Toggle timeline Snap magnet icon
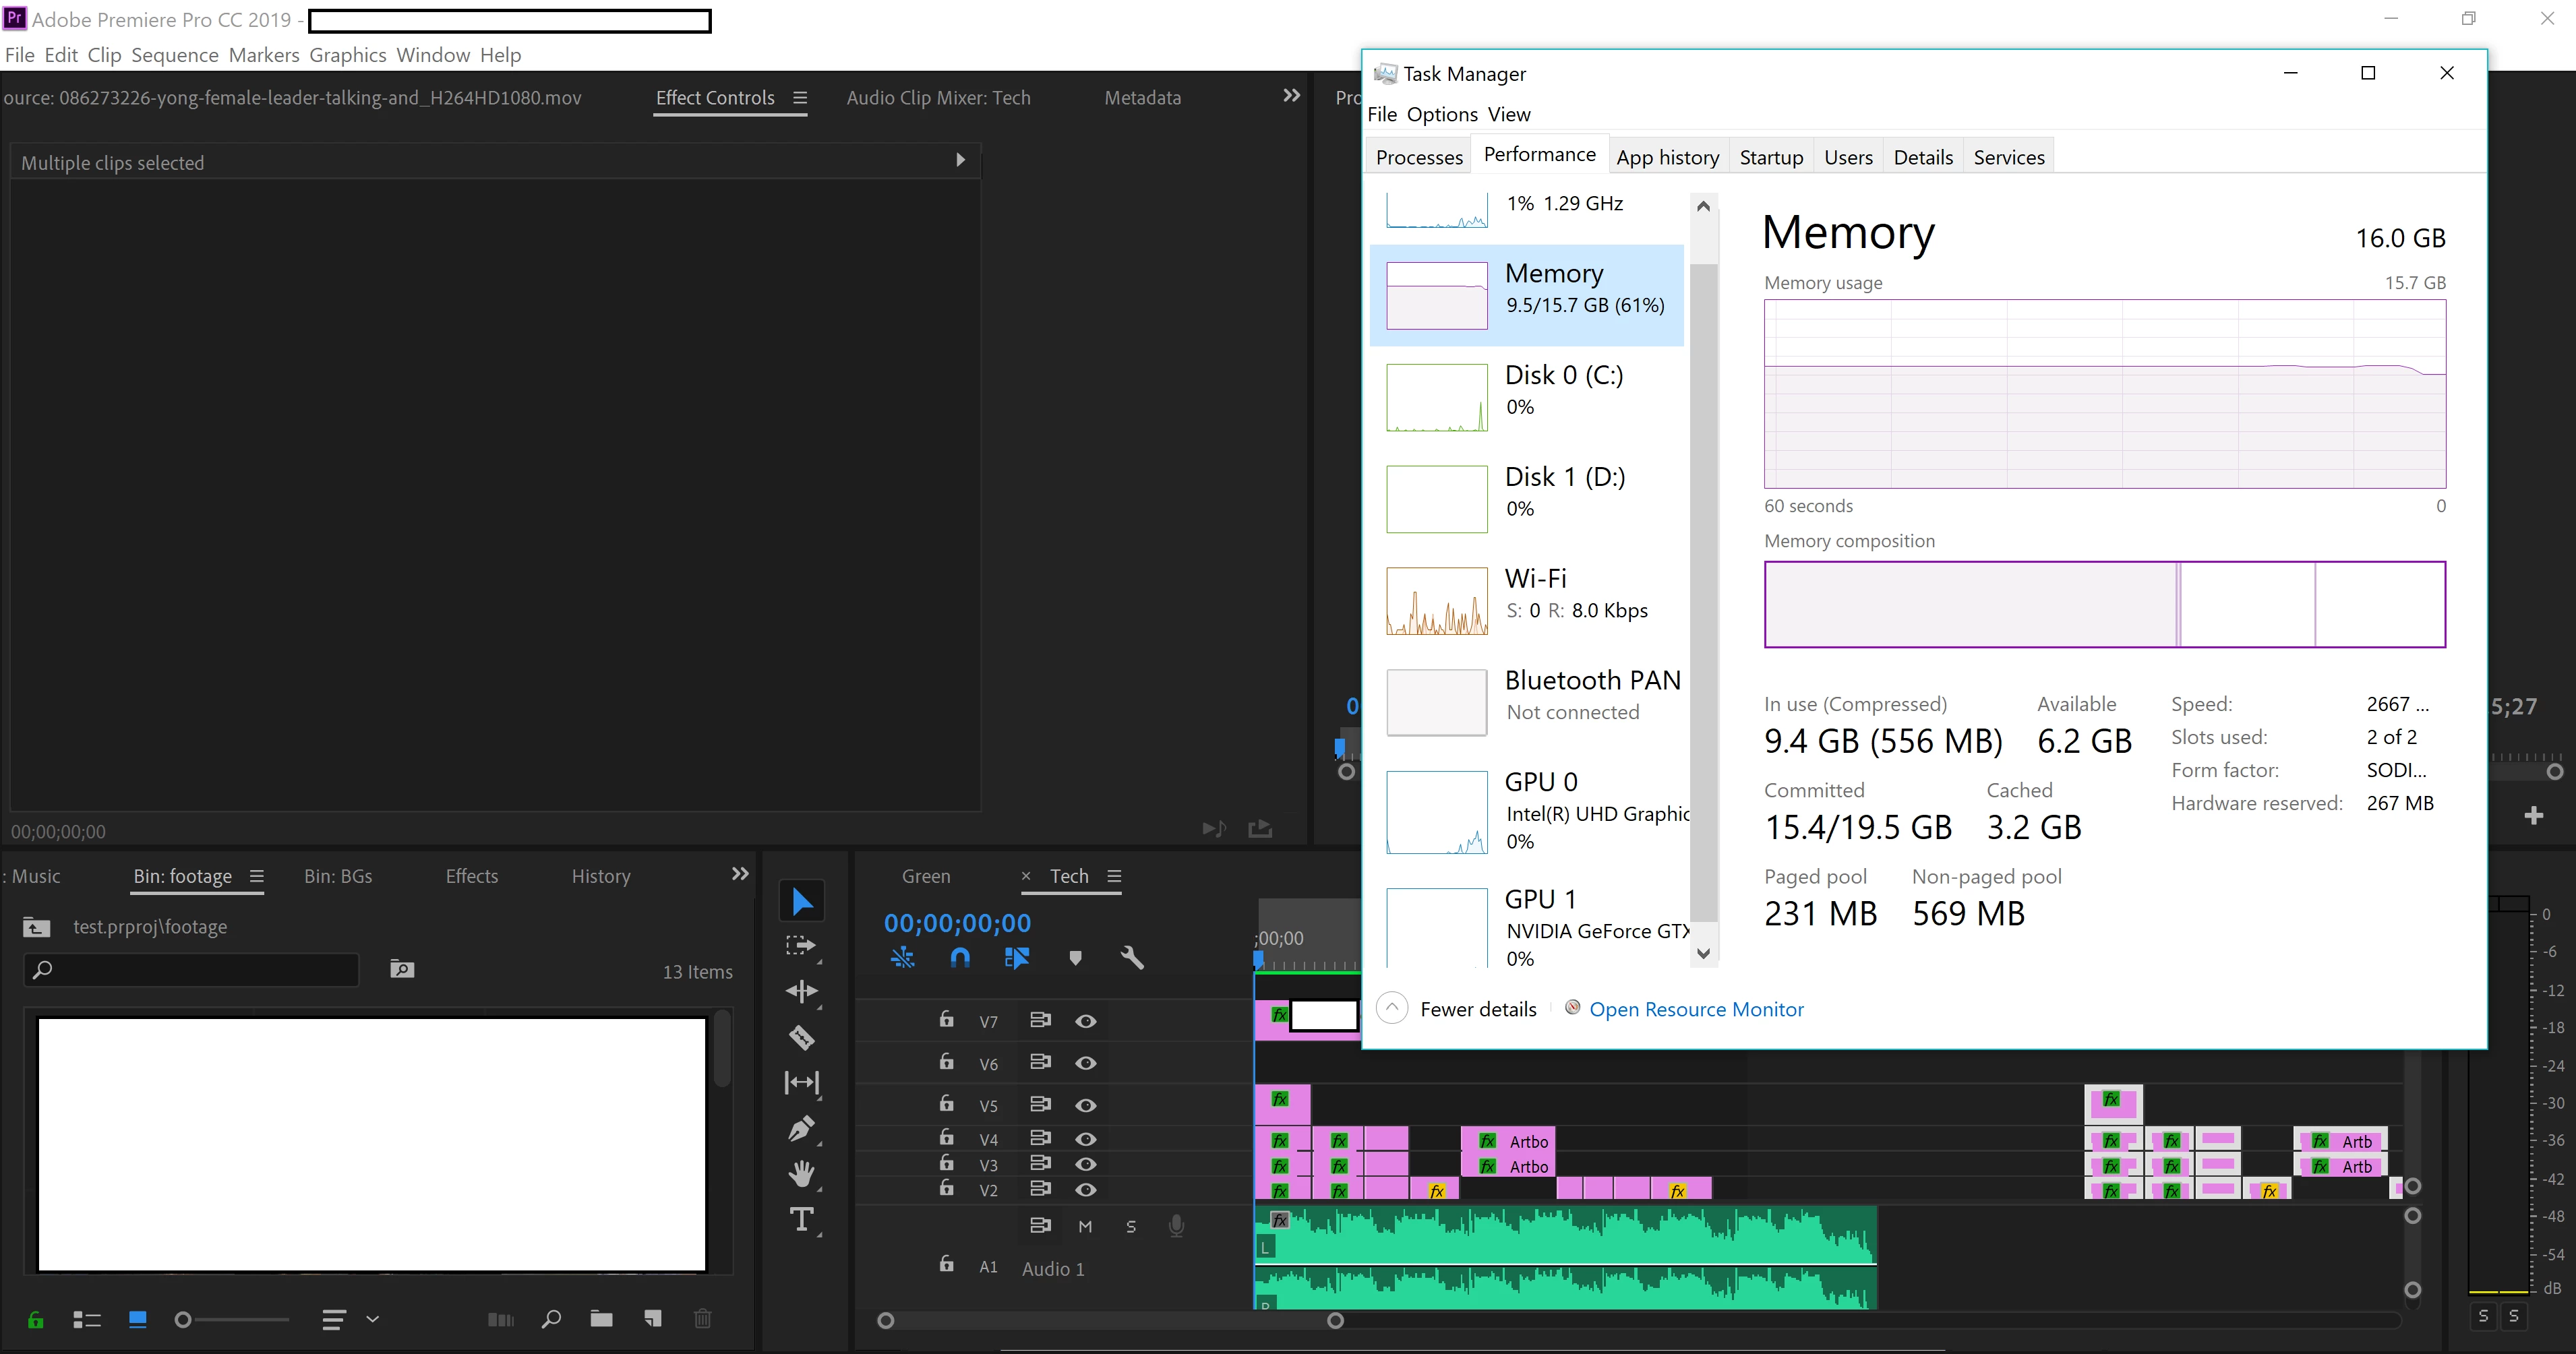 tap(959, 958)
